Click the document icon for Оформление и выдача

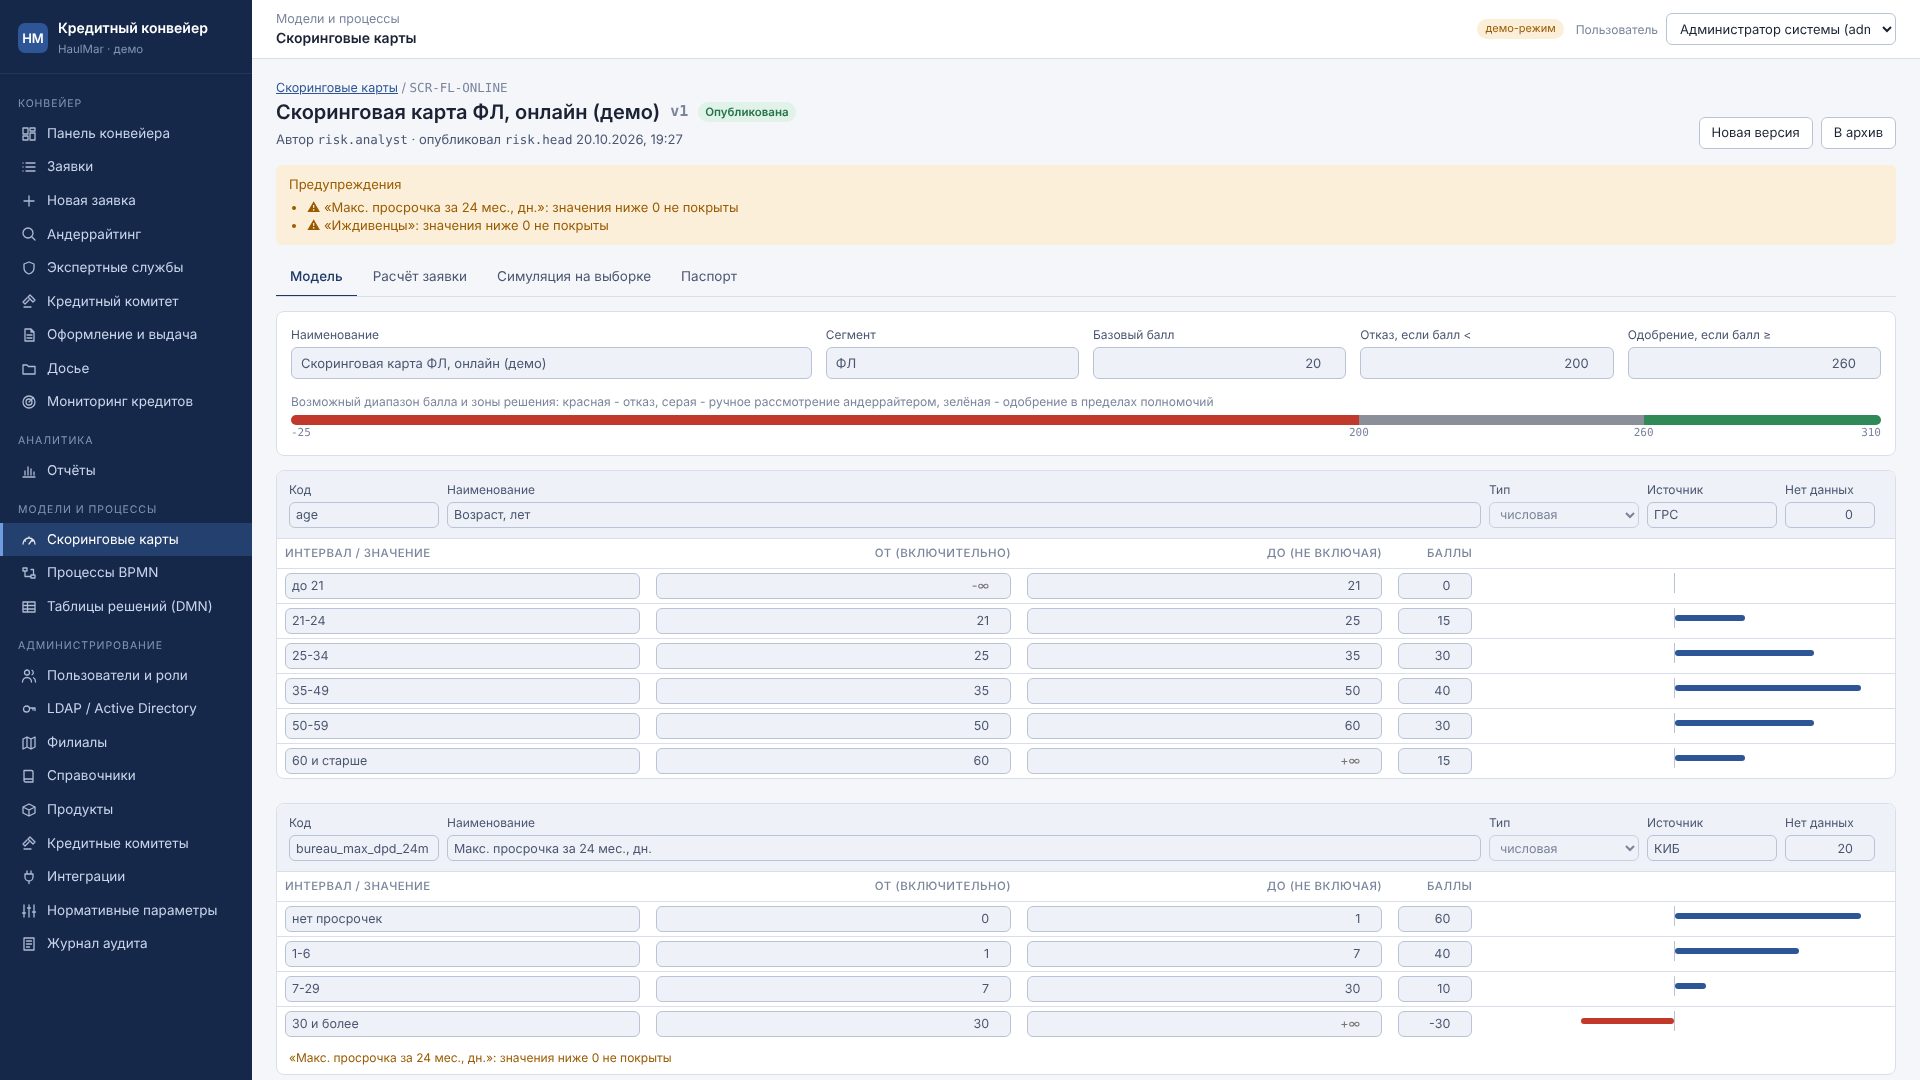click(29, 335)
